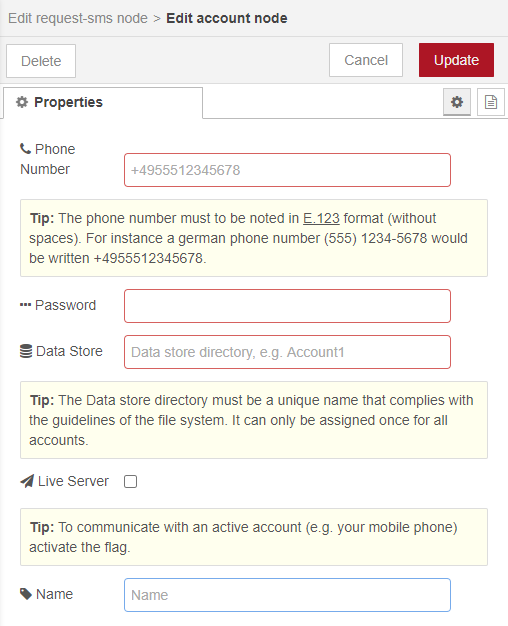Click the tag icon beside Name
Image resolution: width=508 pixels, height=626 pixels.
[x=26, y=594]
